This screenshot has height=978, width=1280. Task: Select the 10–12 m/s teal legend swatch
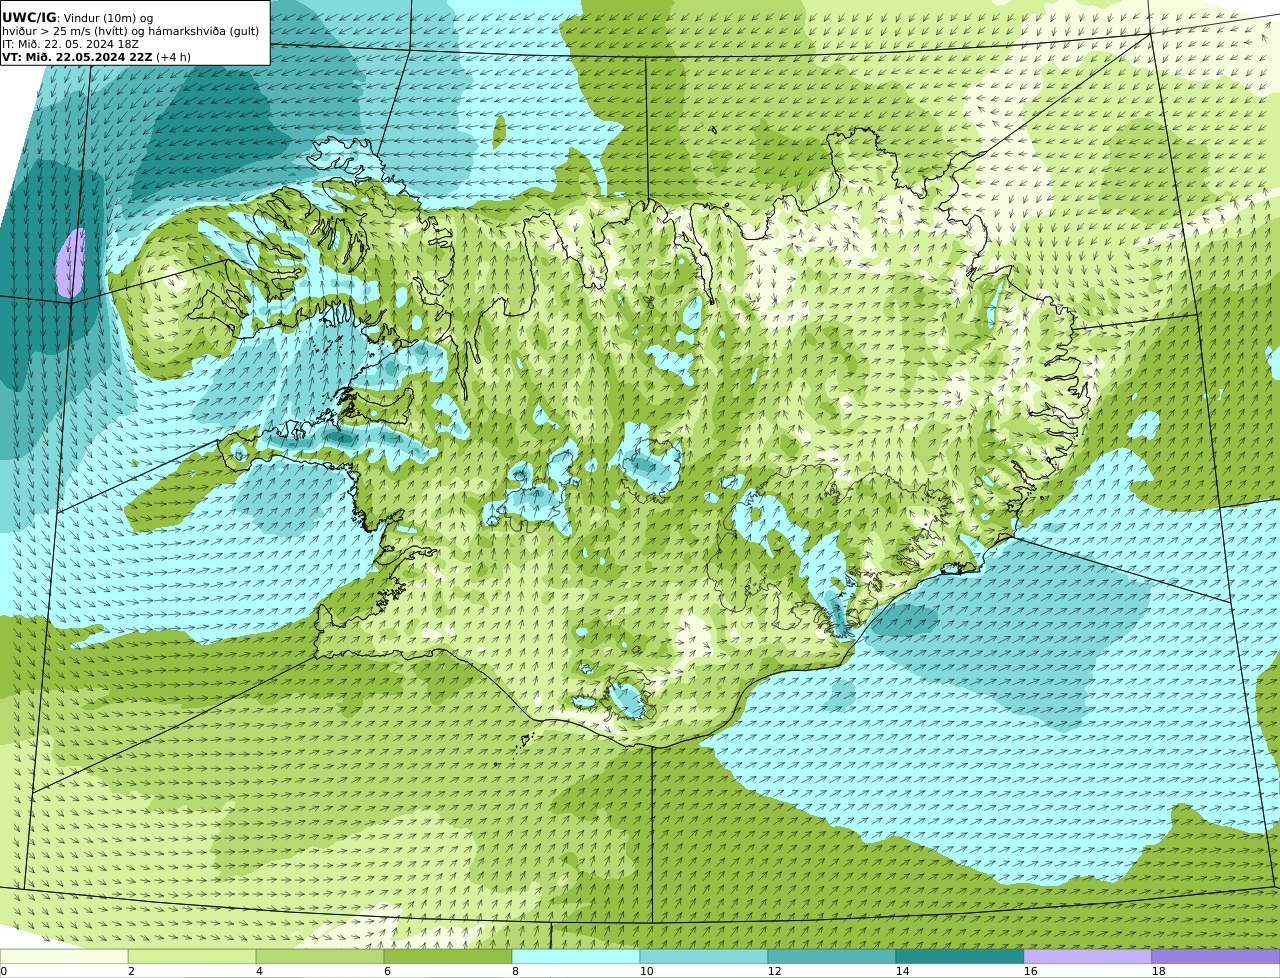pyautogui.click(x=704, y=956)
